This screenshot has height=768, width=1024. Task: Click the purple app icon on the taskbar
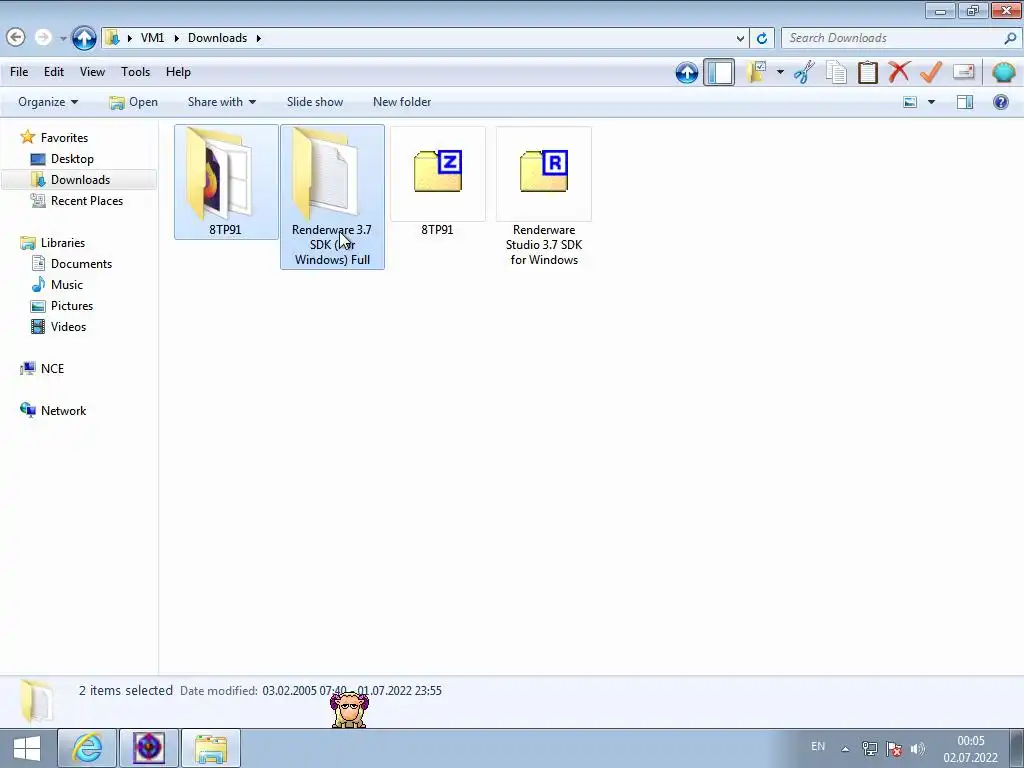[149, 748]
